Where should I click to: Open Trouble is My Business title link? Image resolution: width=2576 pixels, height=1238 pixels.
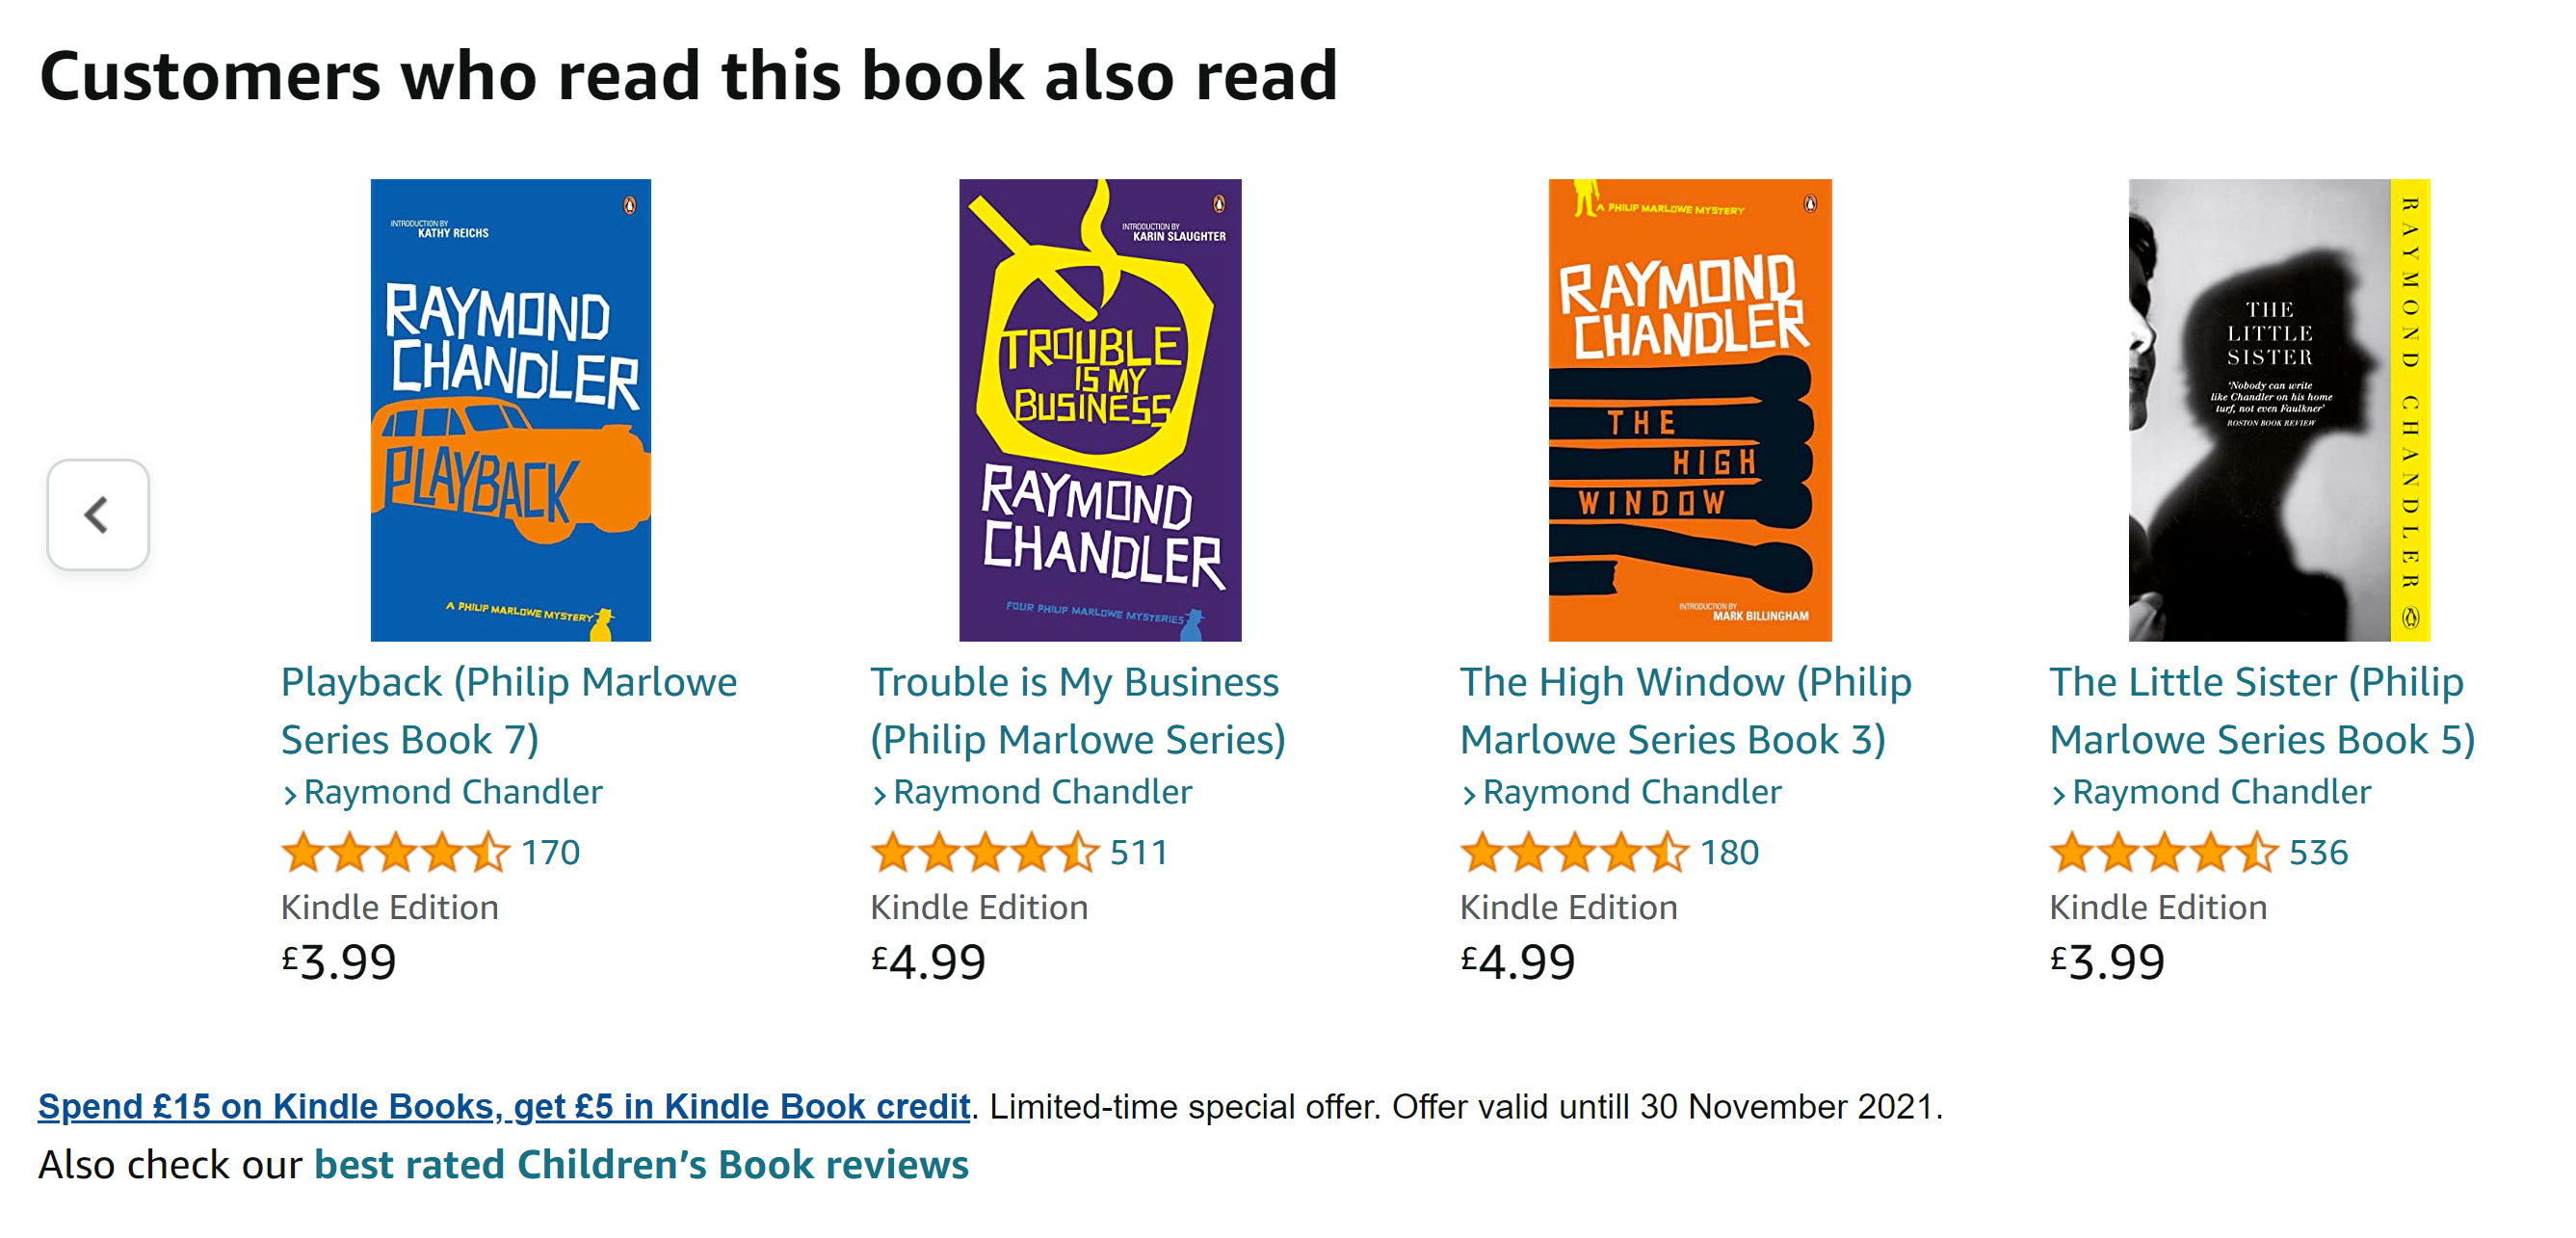(x=1077, y=710)
